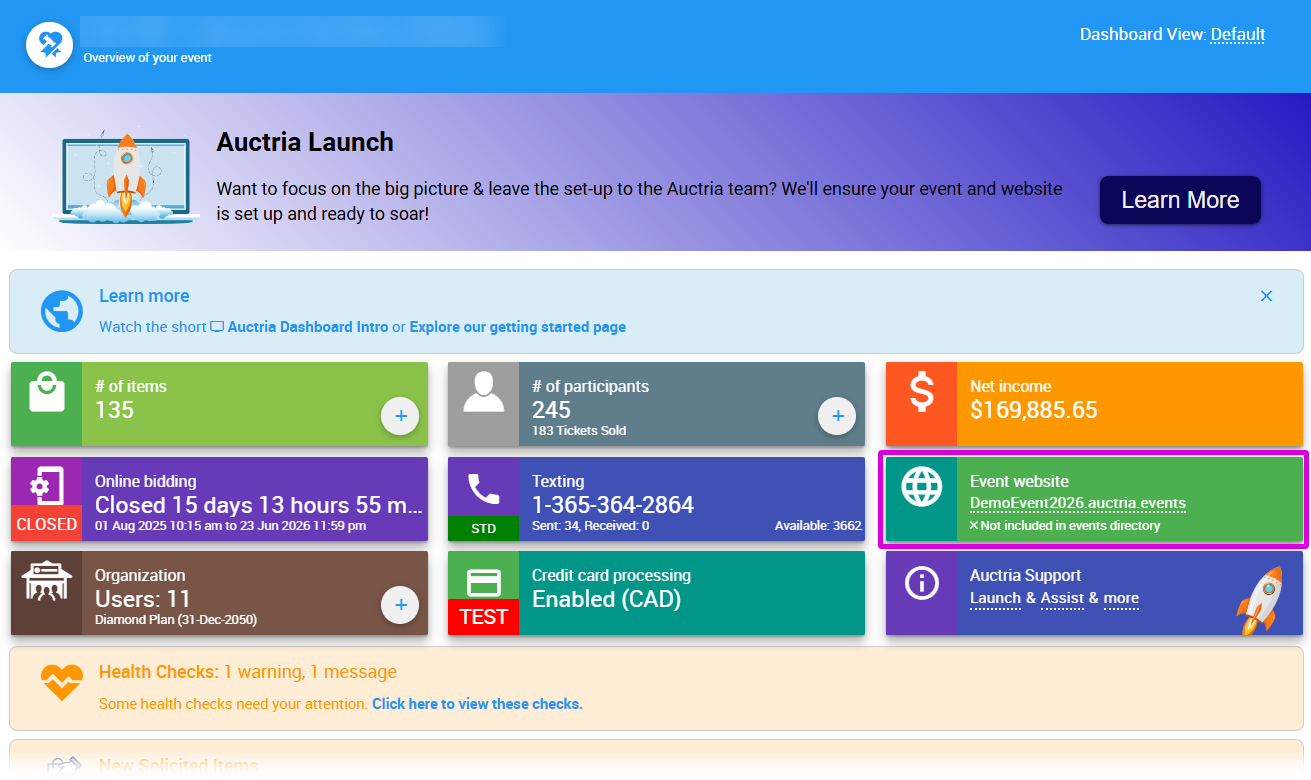1311x780 pixels.
Task: Click the texting number 1-365-364-2864
Action: 613,505
